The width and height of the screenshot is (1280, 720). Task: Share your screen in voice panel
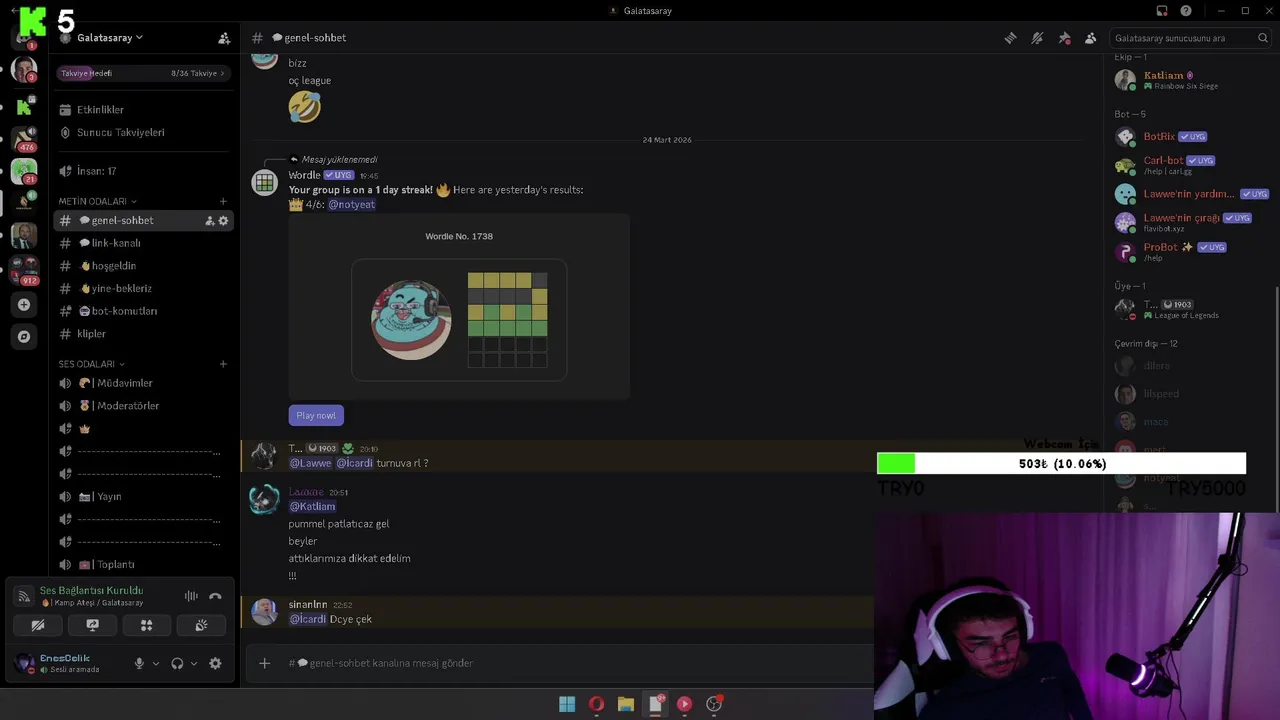(x=92, y=626)
